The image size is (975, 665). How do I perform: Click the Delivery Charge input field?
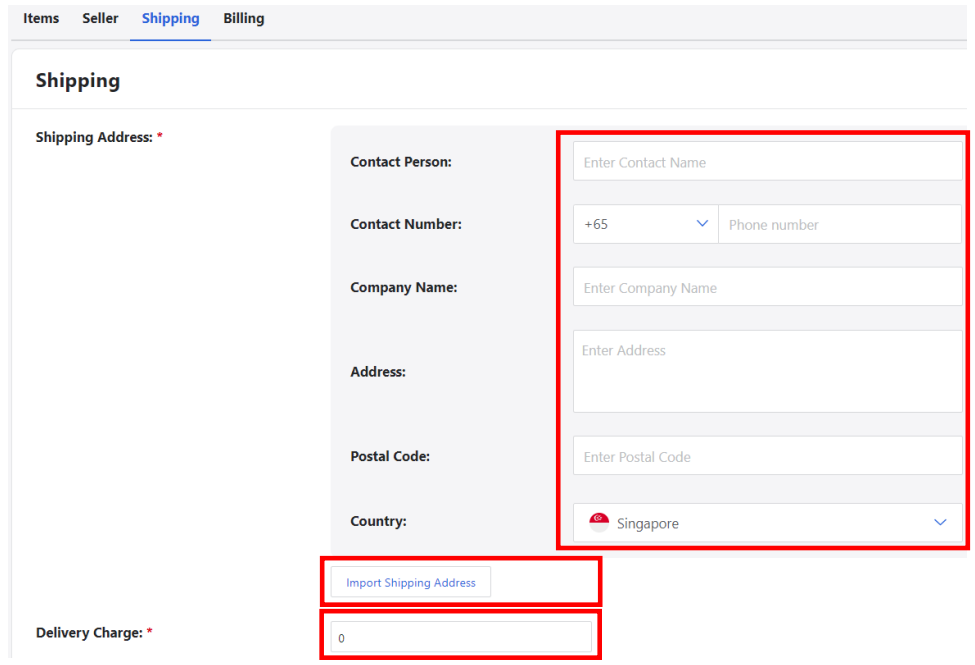[461, 637]
